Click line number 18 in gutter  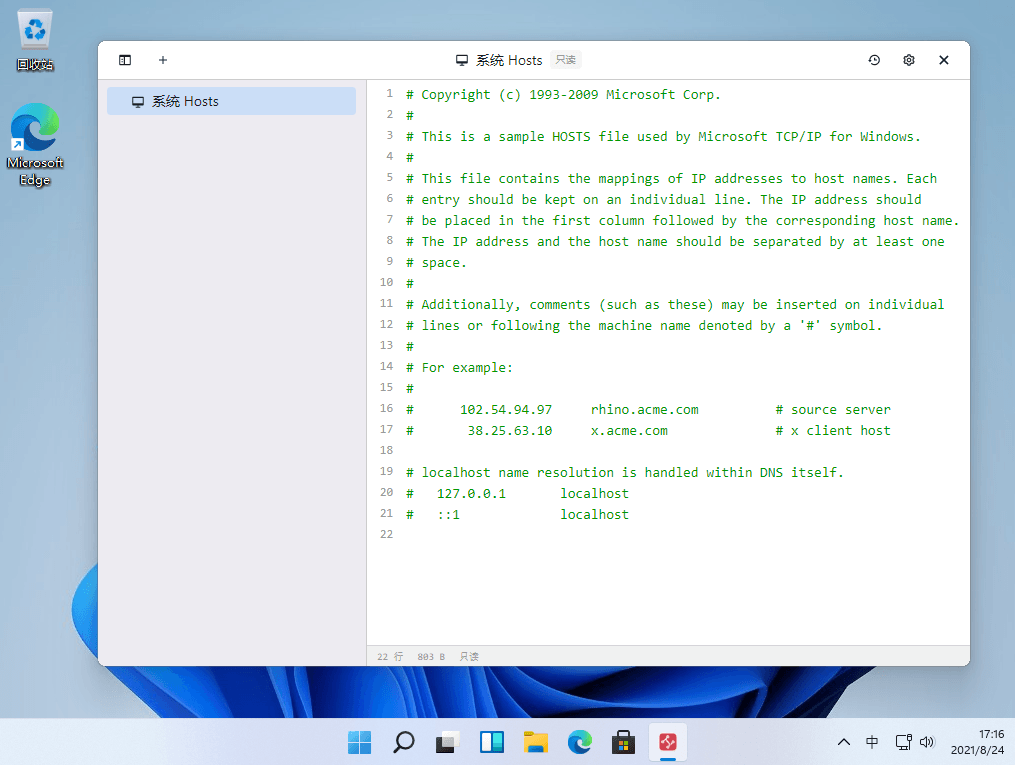pyautogui.click(x=386, y=450)
